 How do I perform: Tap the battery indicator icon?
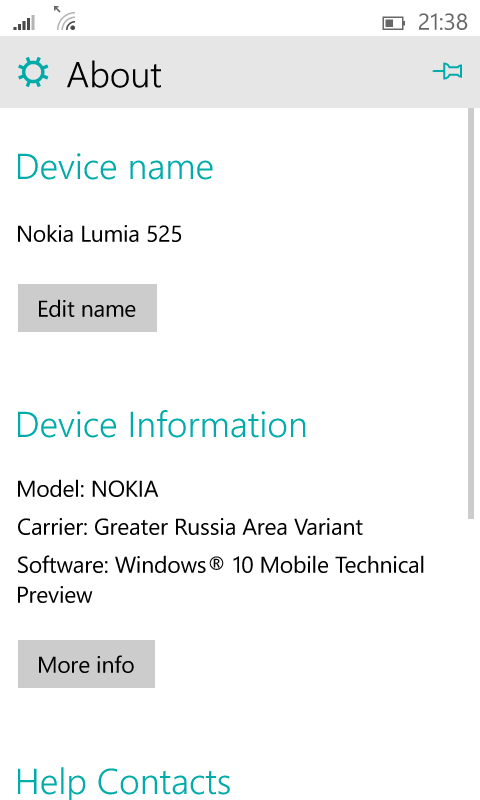pos(393,23)
